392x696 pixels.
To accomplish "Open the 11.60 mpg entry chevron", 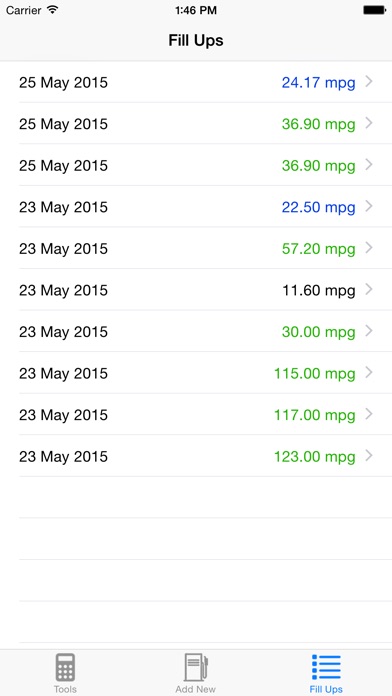I will (x=368, y=290).
